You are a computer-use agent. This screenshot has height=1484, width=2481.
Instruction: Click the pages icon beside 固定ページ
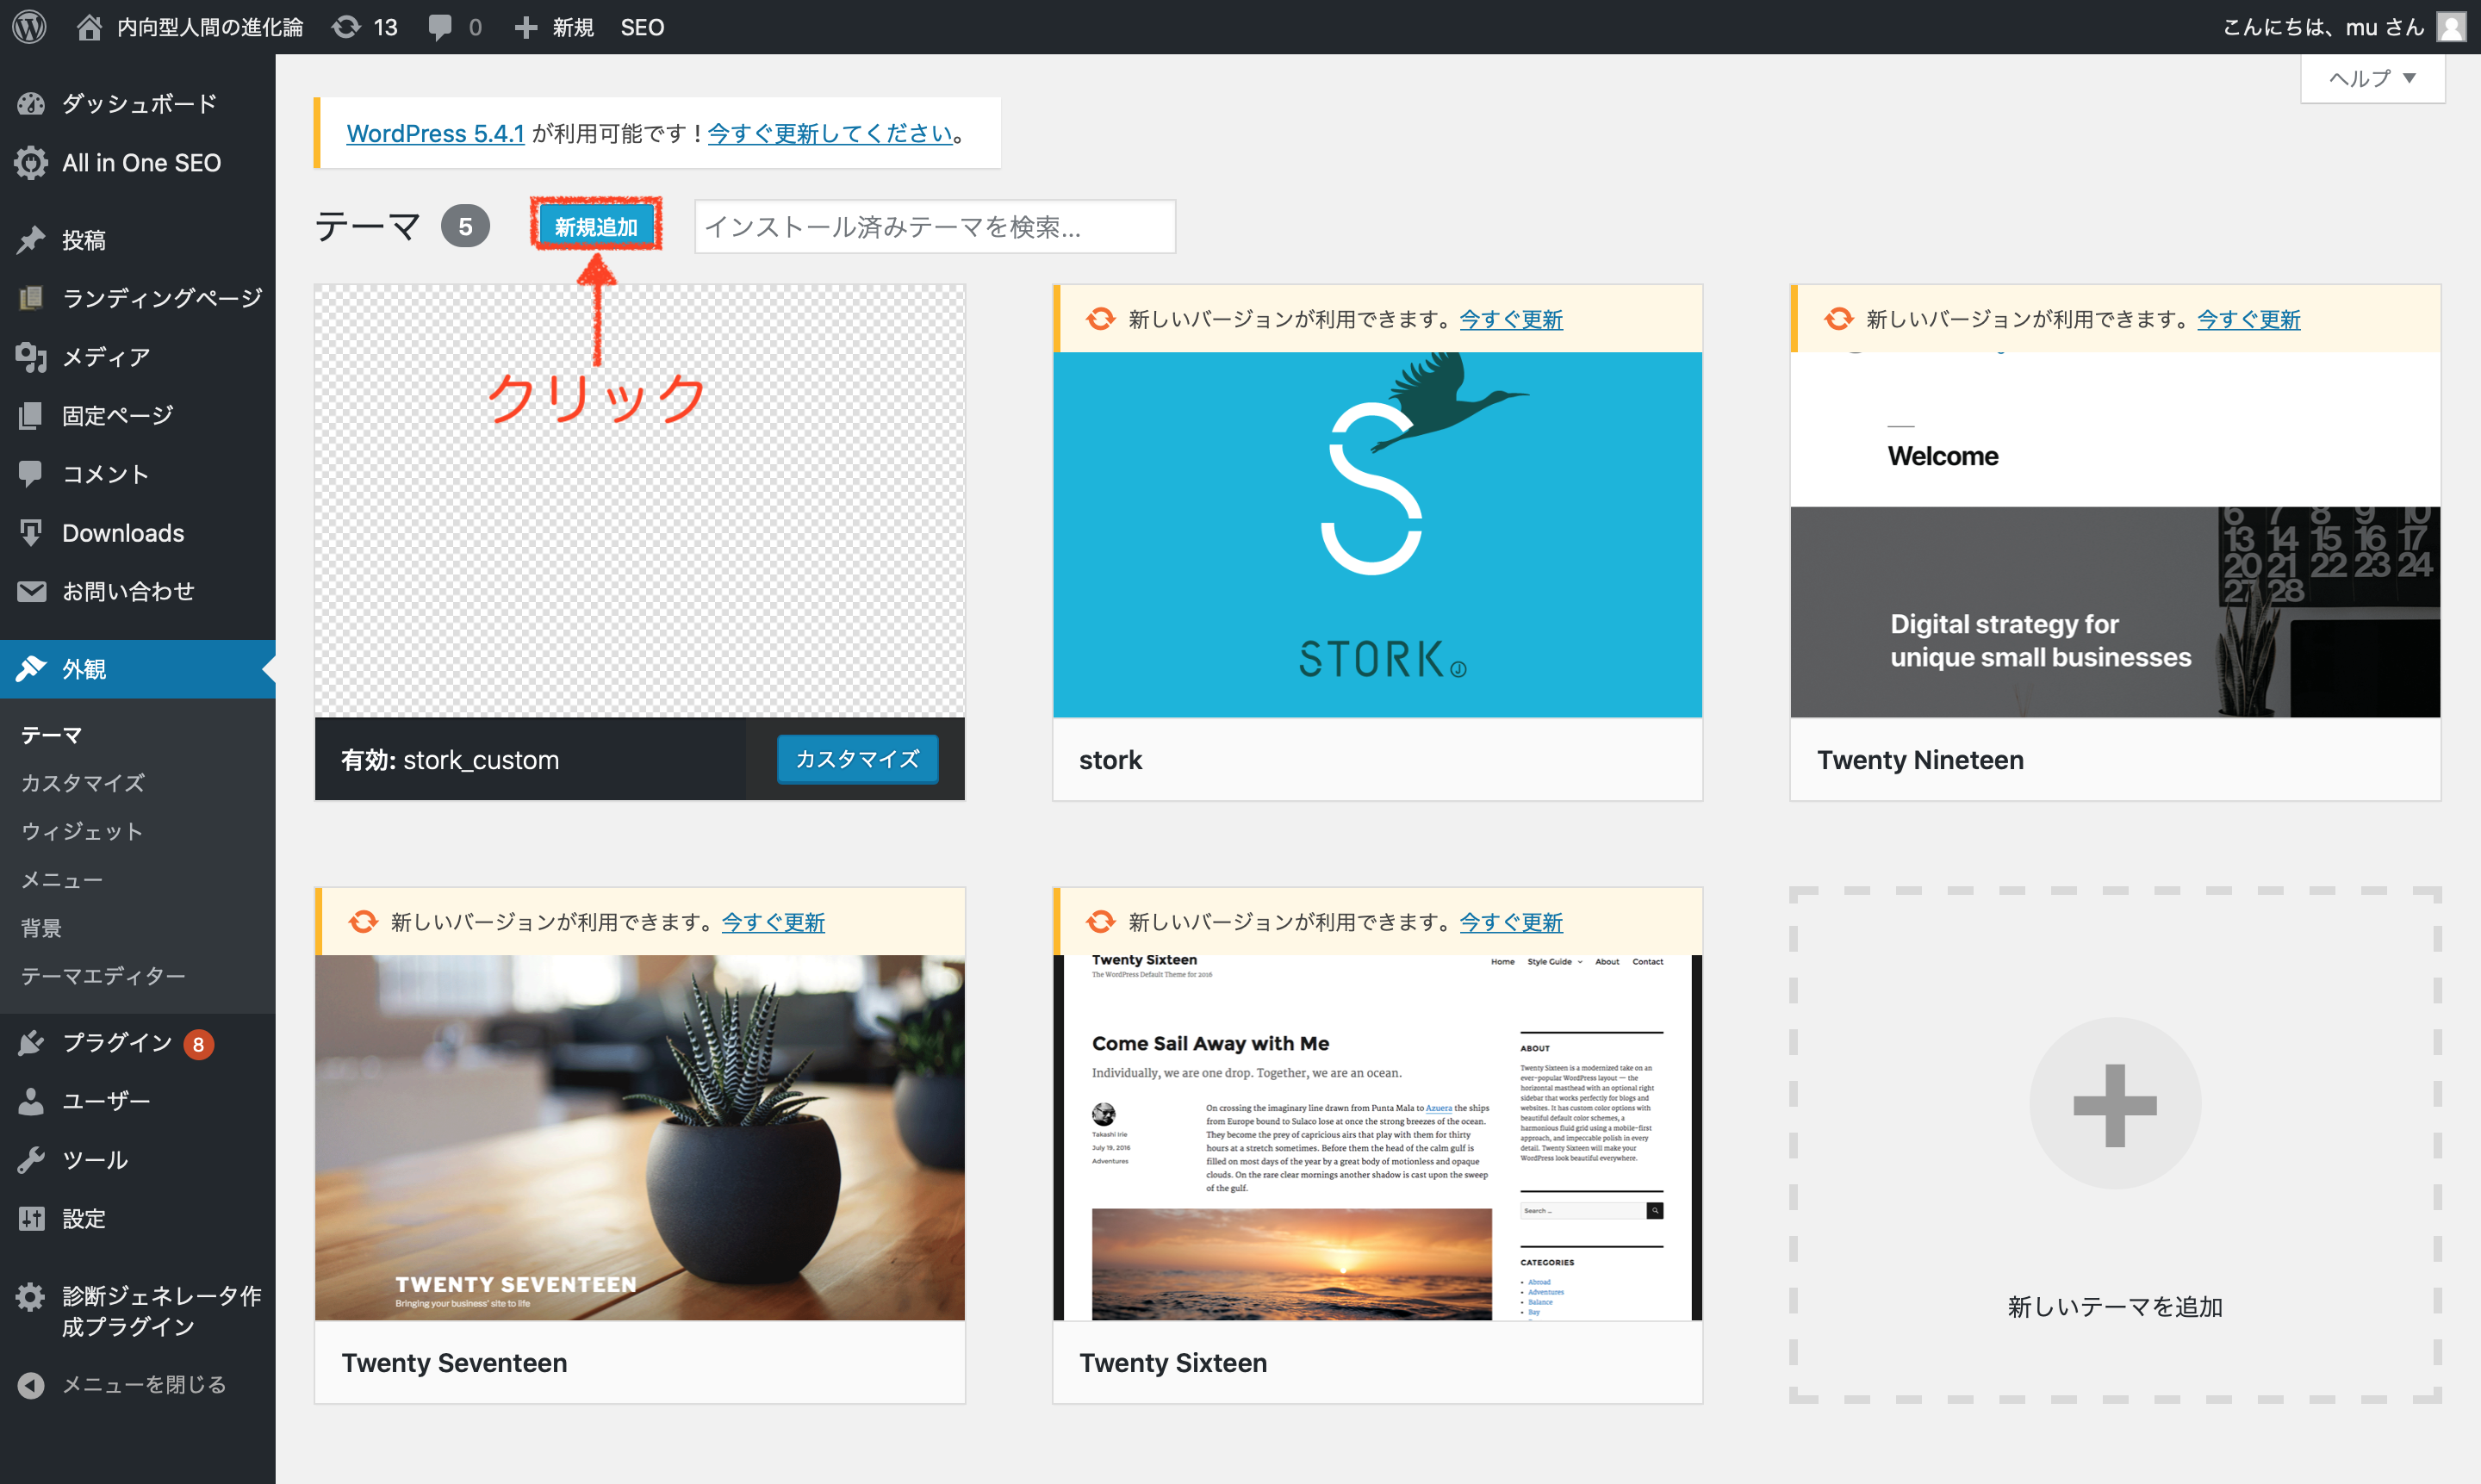[31, 415]
